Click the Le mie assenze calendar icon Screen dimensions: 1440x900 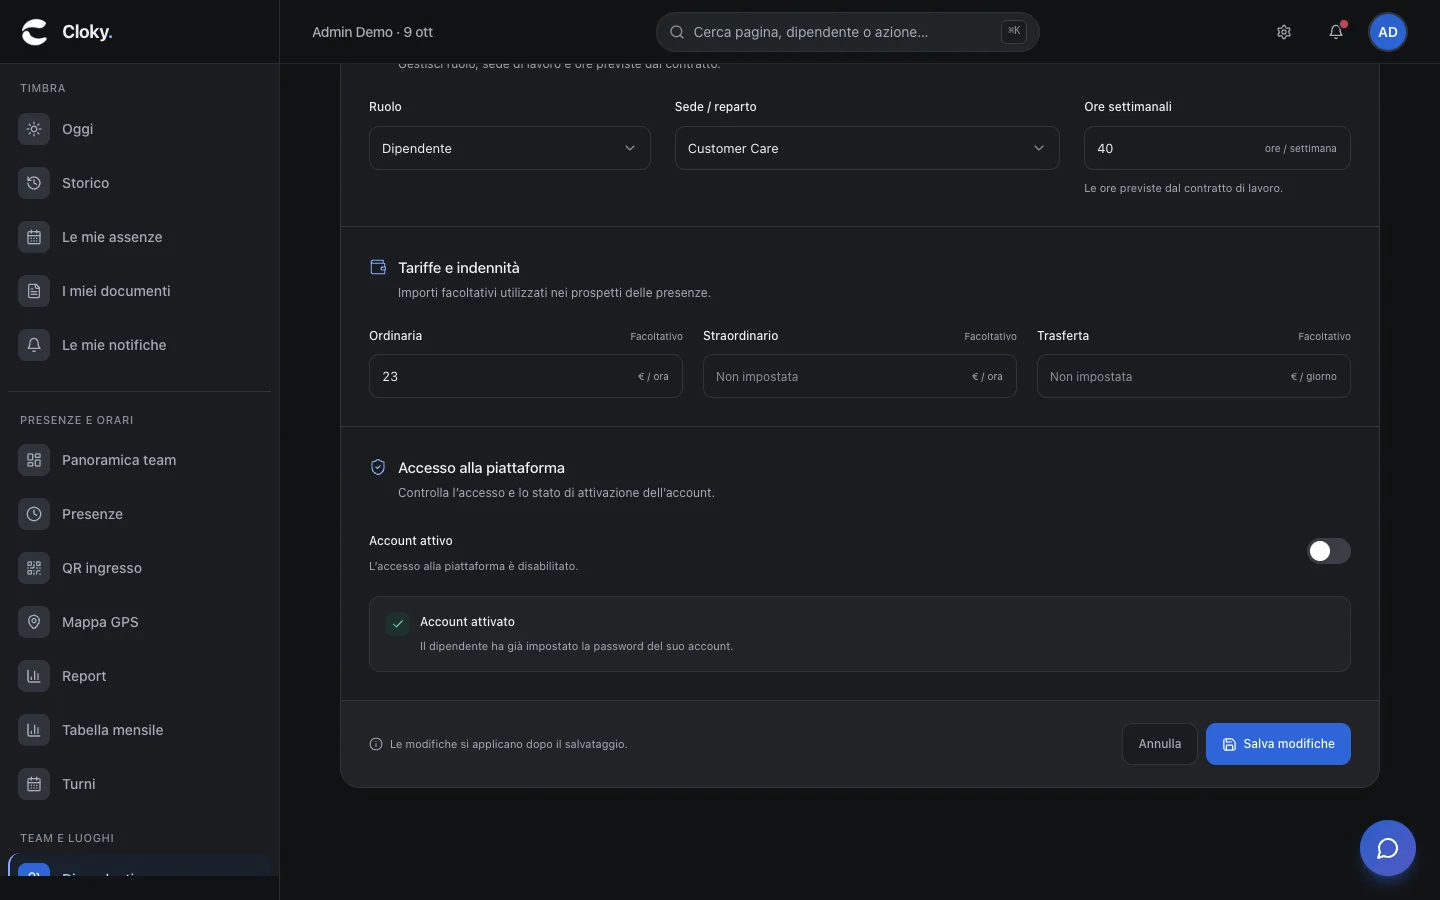[x=34, y=237]
